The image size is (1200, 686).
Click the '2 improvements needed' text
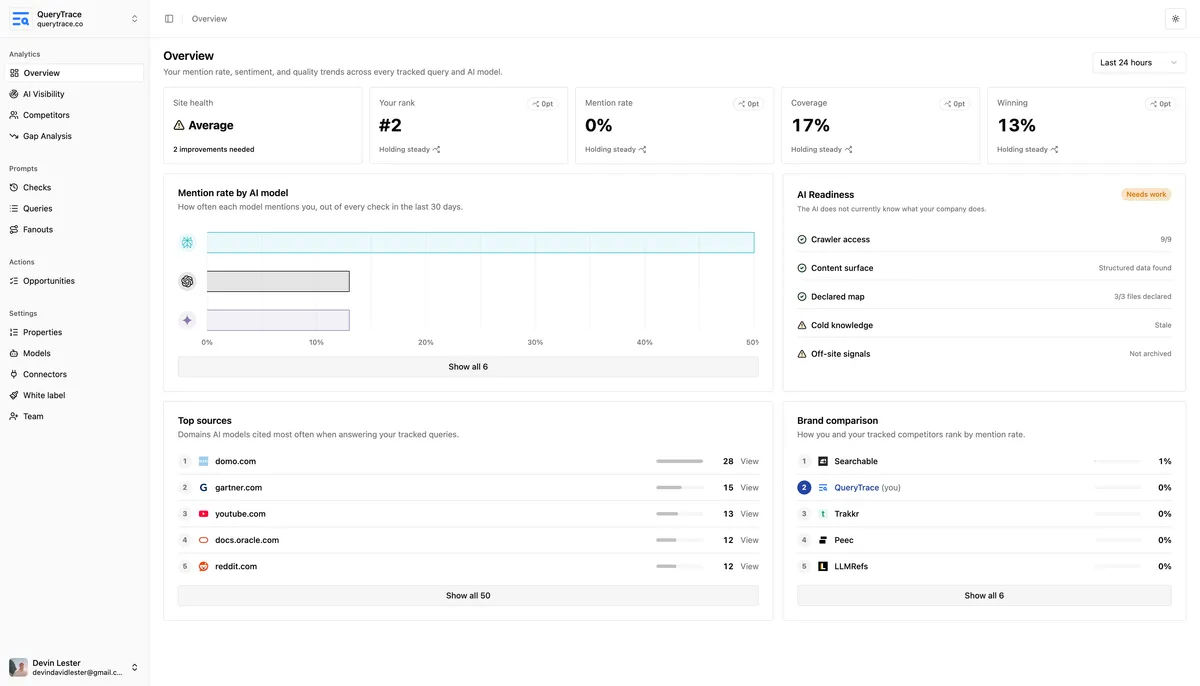pyautogui.click(x=214, y=150)
